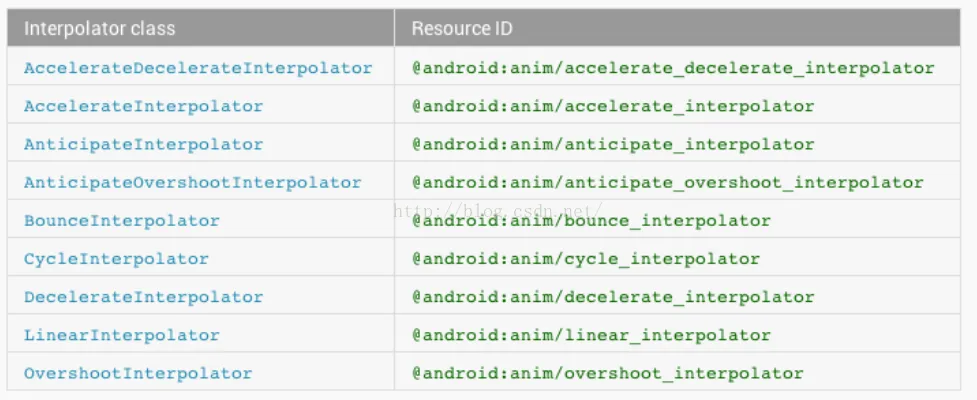977x400 pixels.
Task: Select the bounce_interpolator resource ID text
Action: click(591, 221)
